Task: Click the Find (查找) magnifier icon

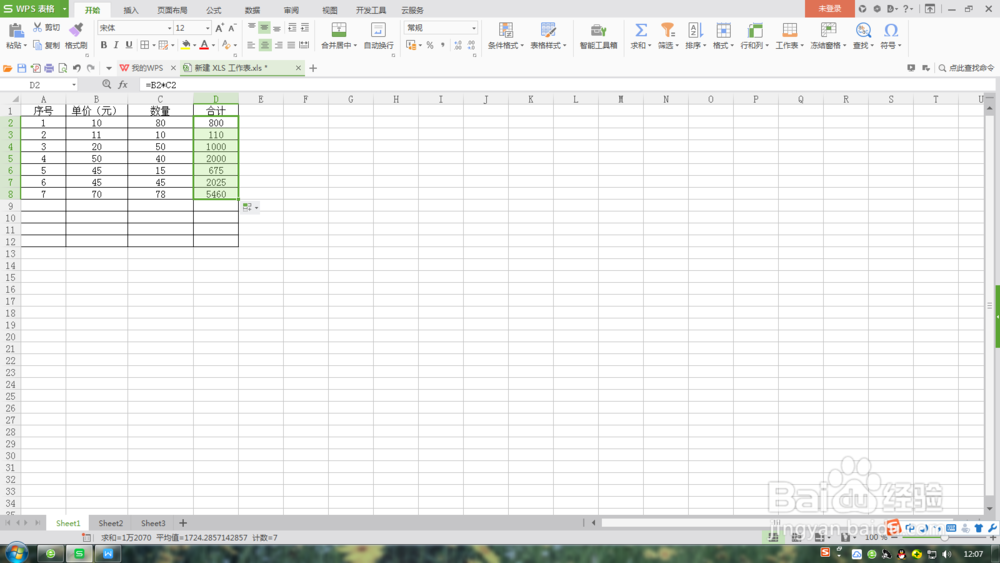Action: [x=863, y=30]
